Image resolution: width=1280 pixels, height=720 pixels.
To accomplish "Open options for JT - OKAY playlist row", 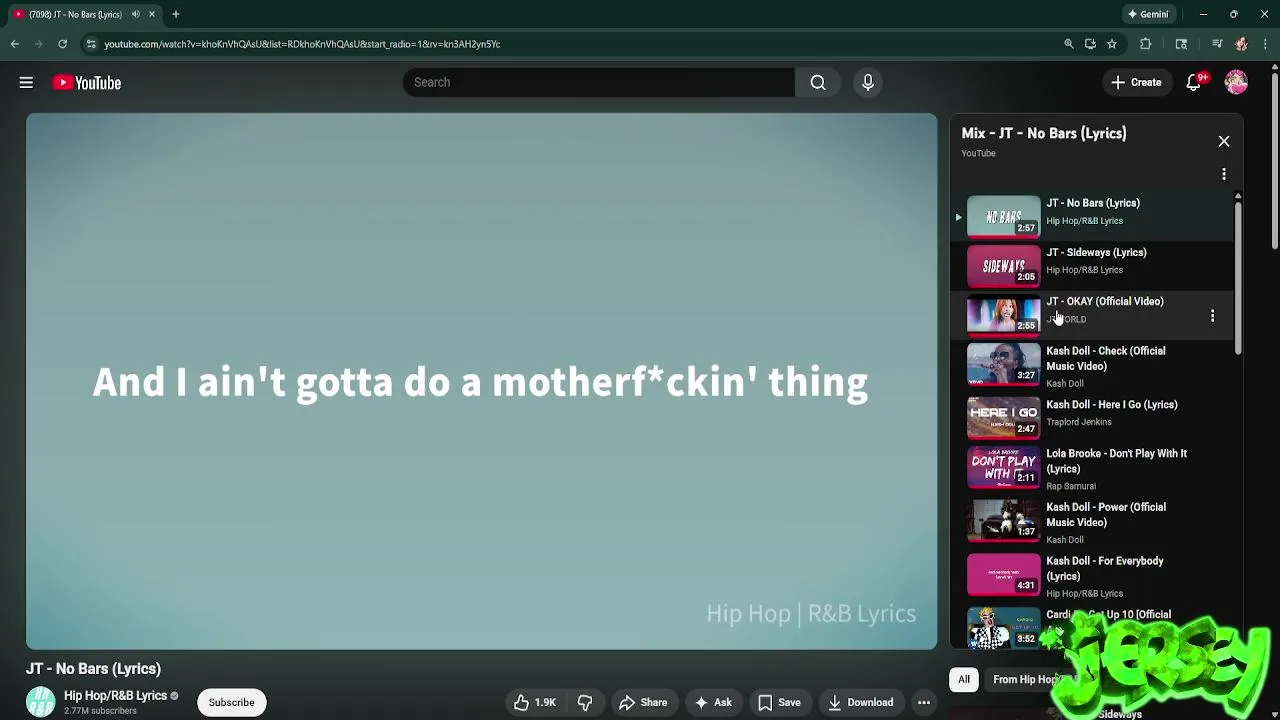I will point(1212,315).
